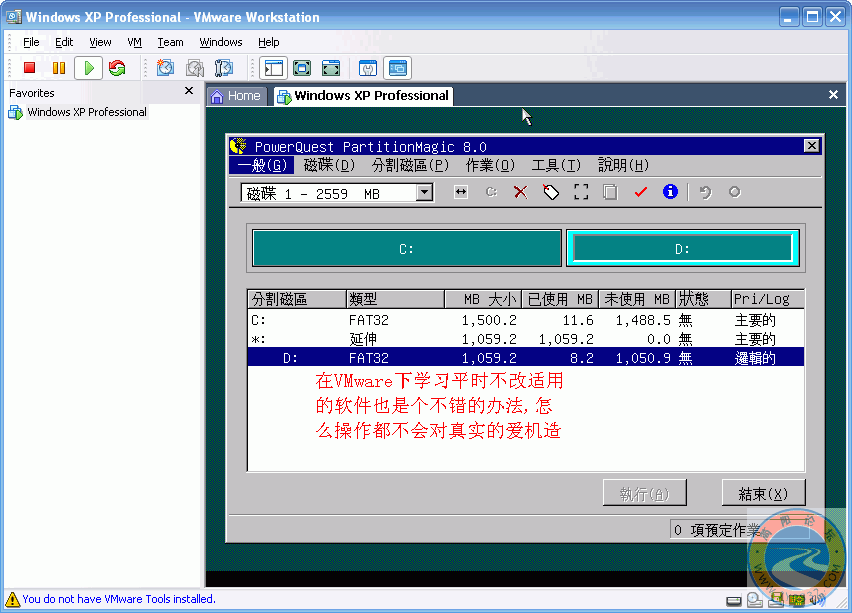The image size is (852, 613).
Task: Click the MB 大小 column header
Action: [x=483, y=299]
